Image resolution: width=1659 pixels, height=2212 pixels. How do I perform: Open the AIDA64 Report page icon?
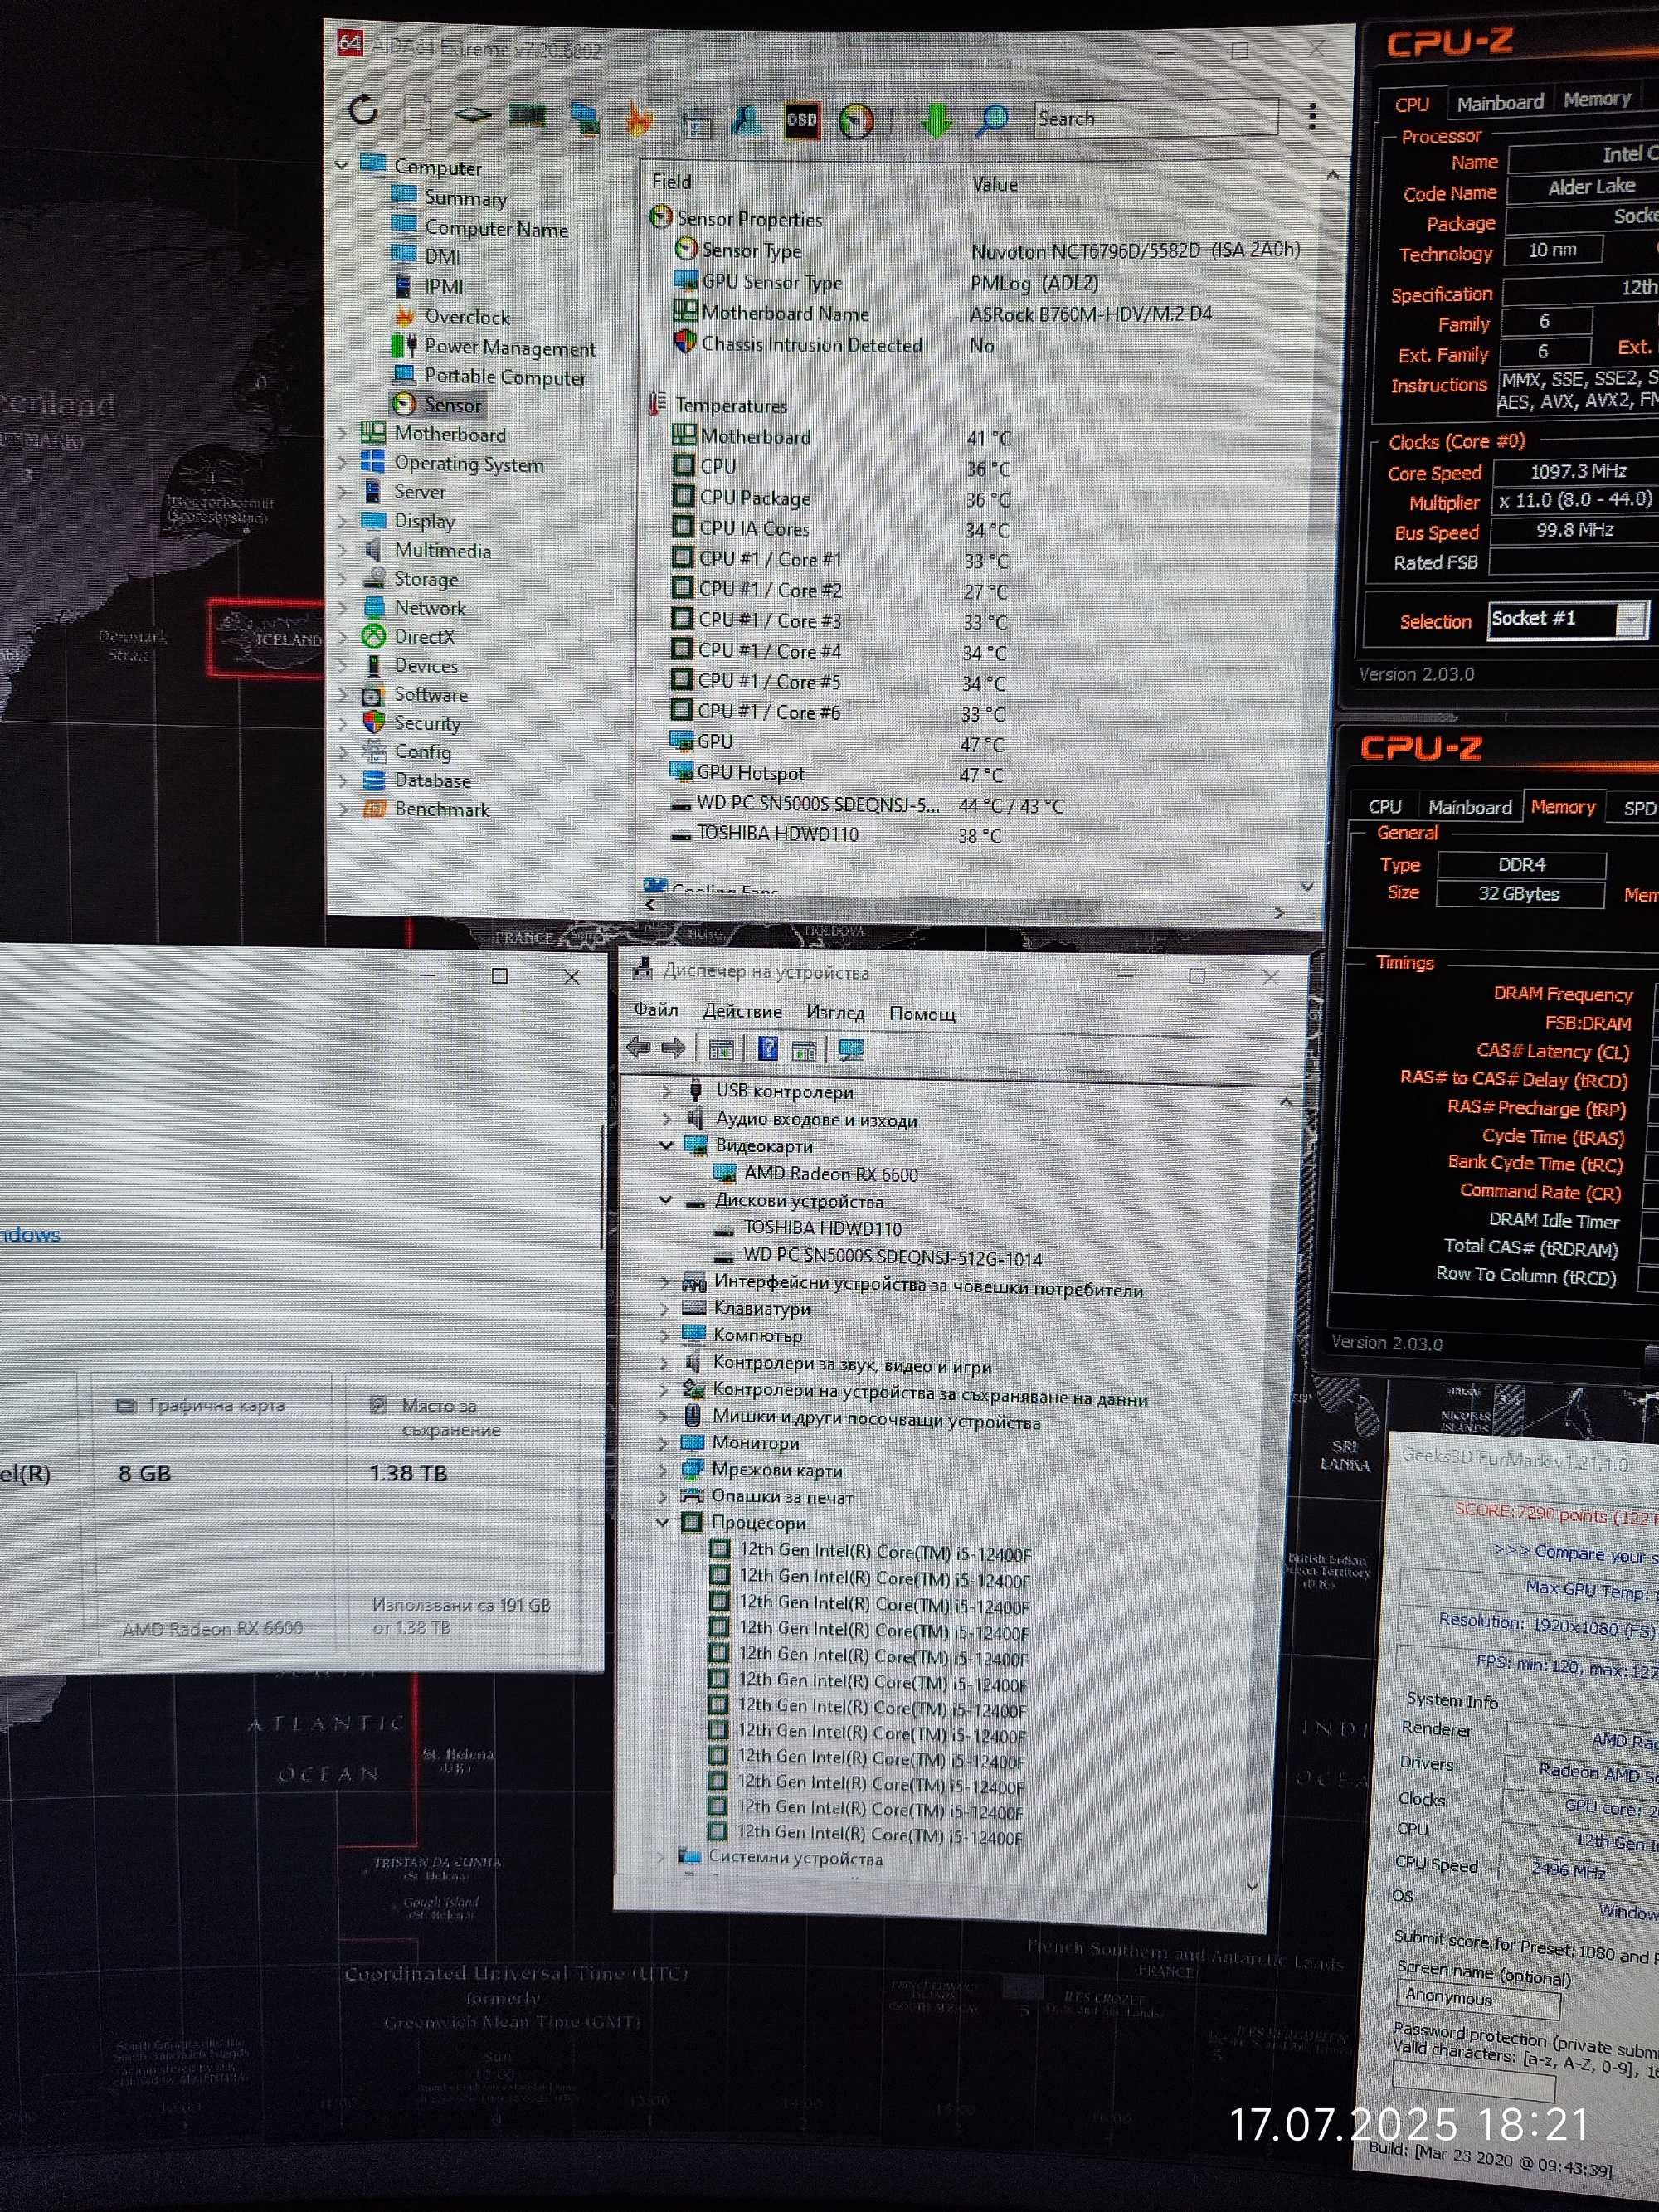point(417,113)
